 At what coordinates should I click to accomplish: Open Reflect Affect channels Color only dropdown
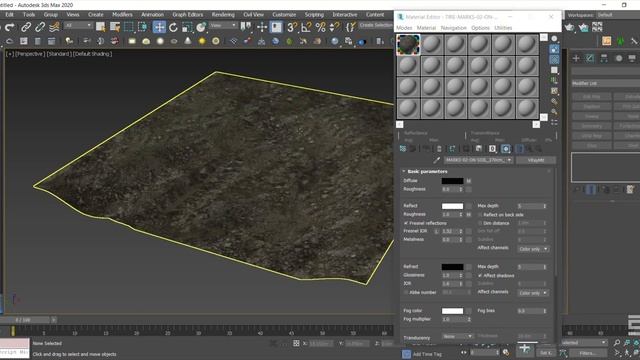coord(533,249)
